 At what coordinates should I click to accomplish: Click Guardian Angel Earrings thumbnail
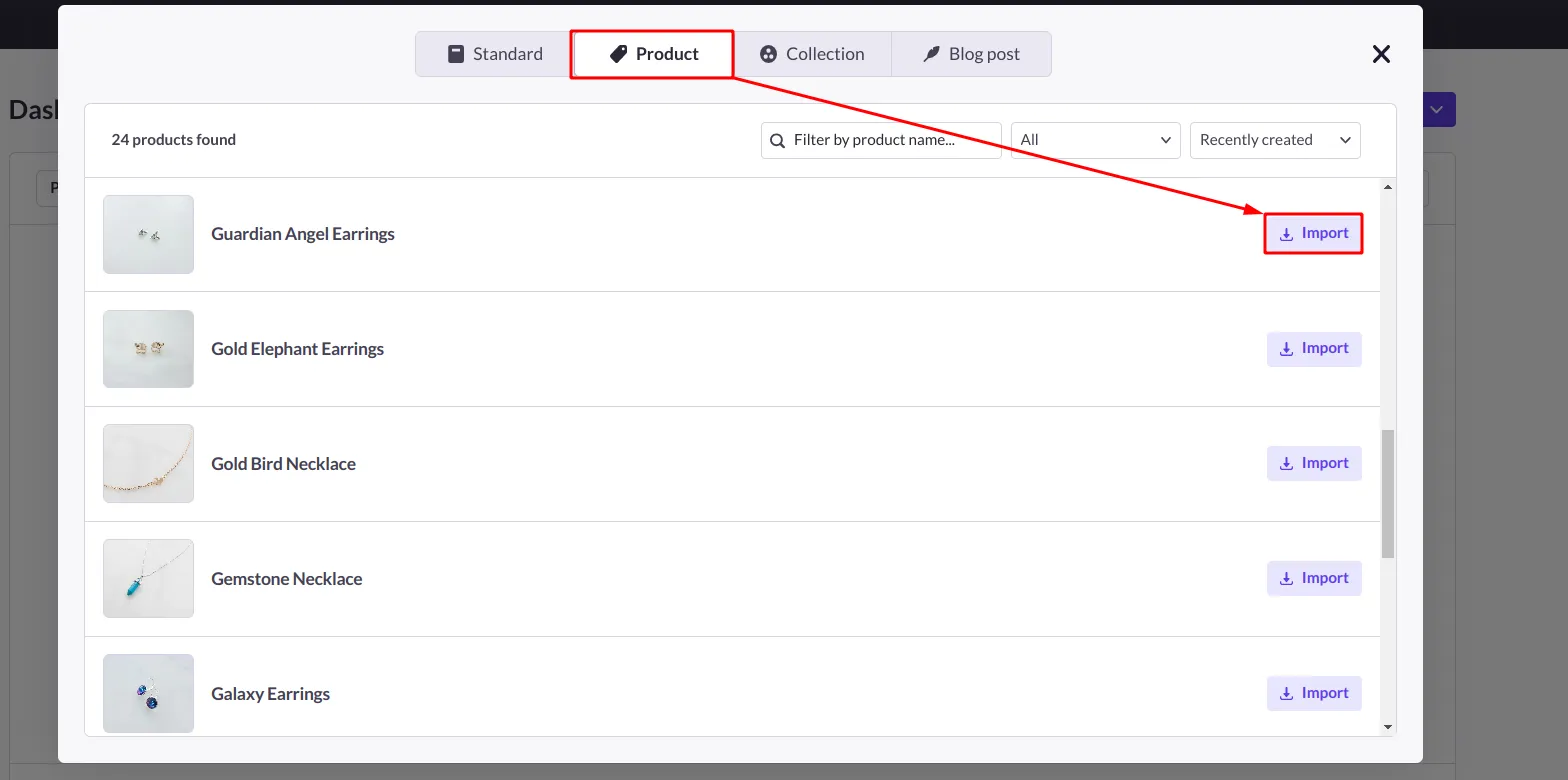pos(148,234)
